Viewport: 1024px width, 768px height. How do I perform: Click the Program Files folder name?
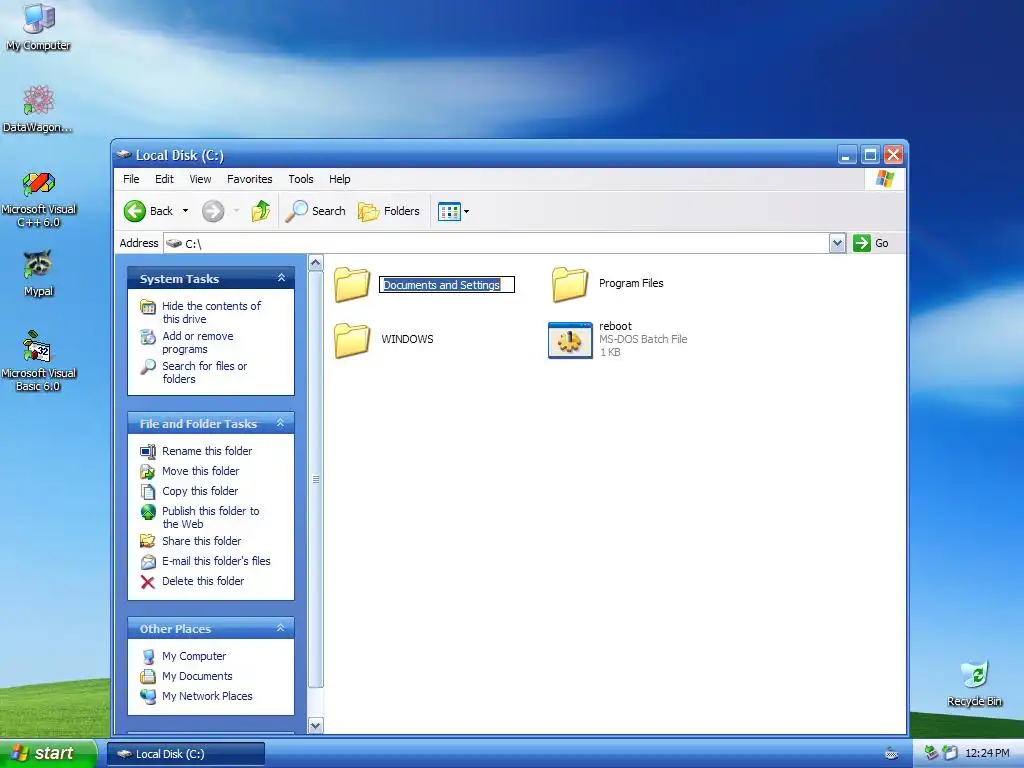coord(631,283)
